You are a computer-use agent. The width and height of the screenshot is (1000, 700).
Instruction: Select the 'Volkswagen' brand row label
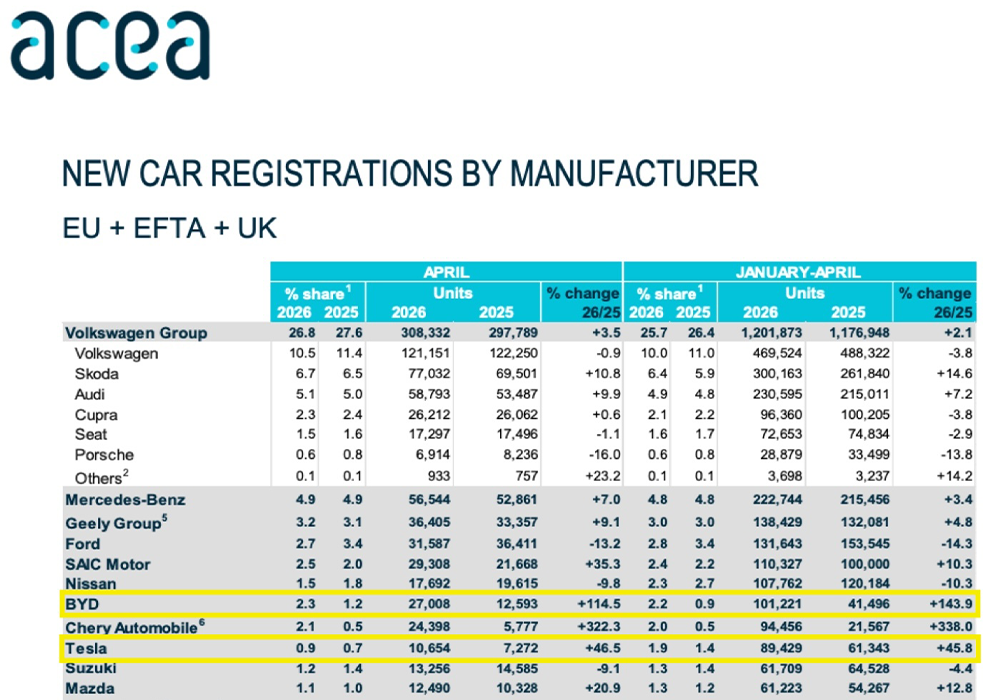click(116, 353)
